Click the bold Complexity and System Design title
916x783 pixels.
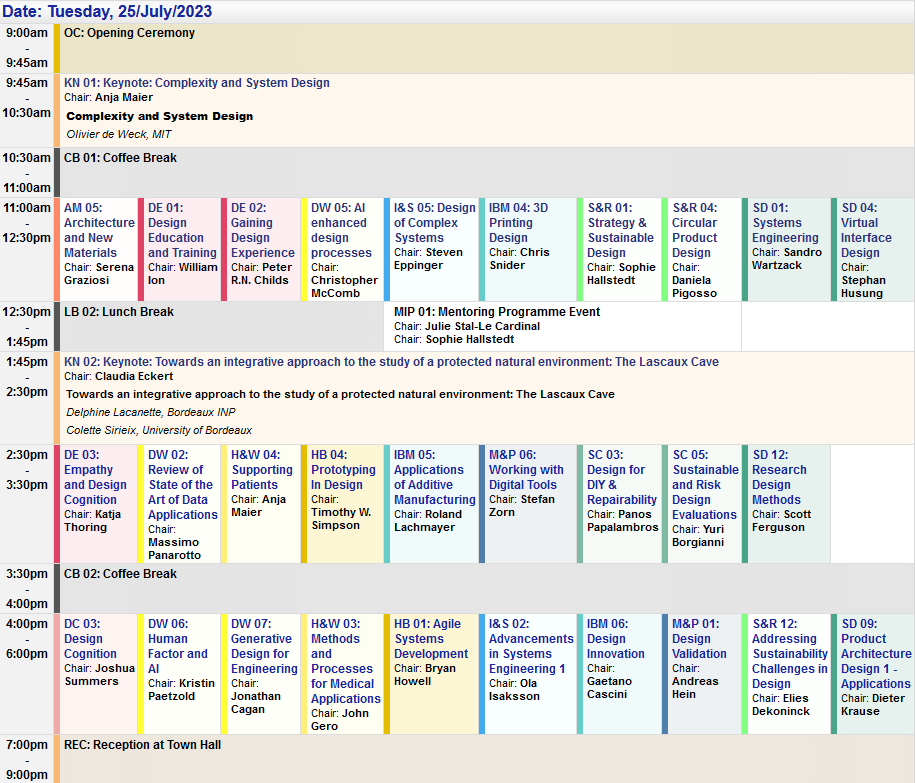[x=159, y=116]
